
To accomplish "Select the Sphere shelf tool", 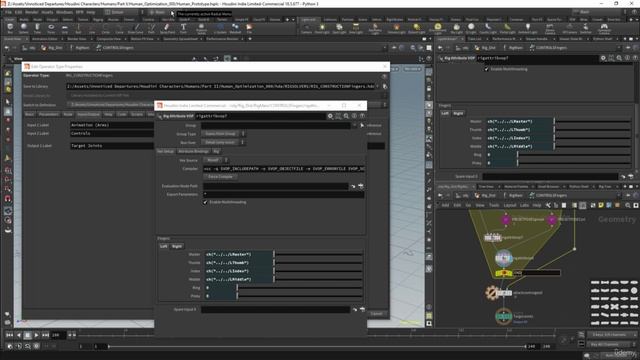I will (24, 28).
